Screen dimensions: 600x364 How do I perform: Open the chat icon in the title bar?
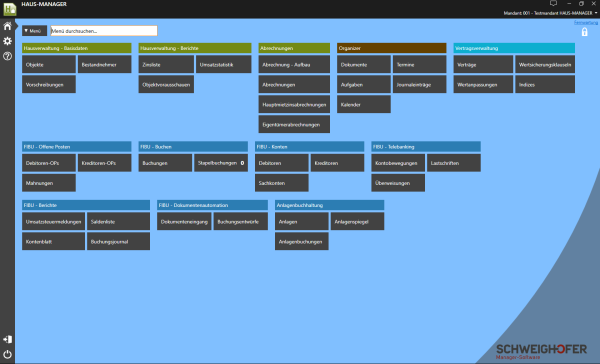pyautogui.click(x=553, y=3)
